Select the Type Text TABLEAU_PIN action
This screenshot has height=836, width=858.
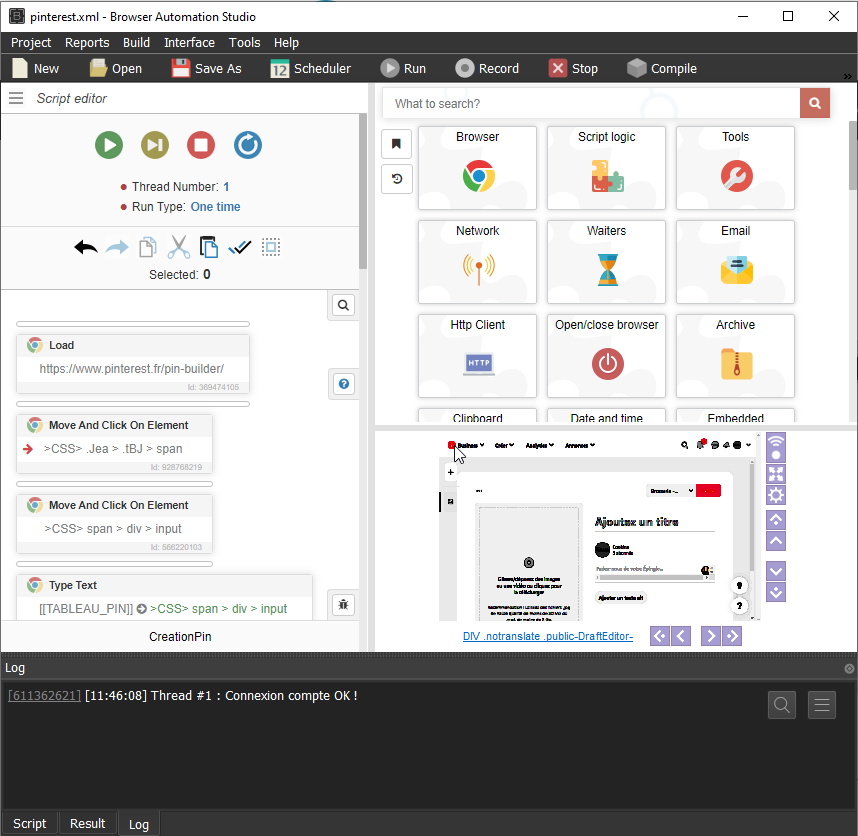click(164, 597)
